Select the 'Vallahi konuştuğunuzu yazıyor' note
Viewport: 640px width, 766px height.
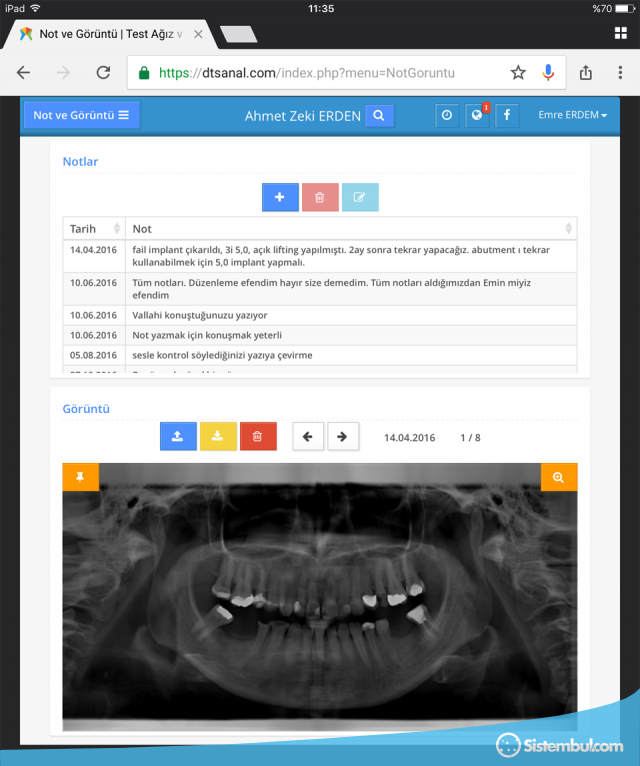[x=320, y=315]
